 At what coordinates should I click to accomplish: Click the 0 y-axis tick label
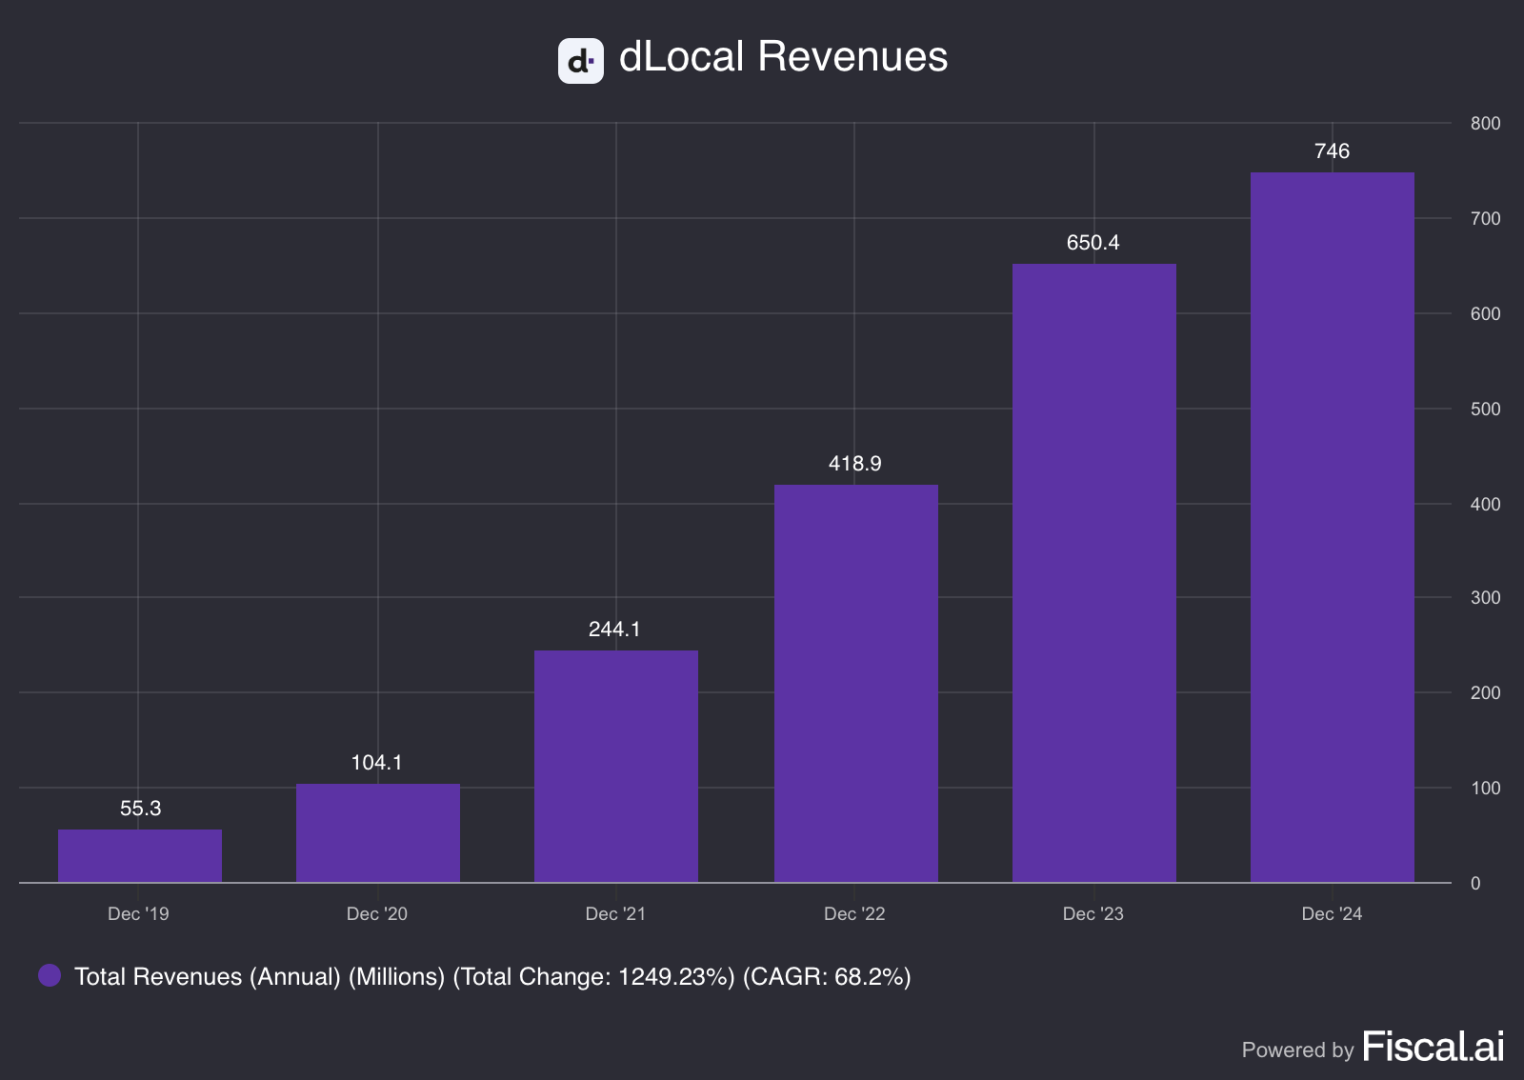tap(1475, 884)
